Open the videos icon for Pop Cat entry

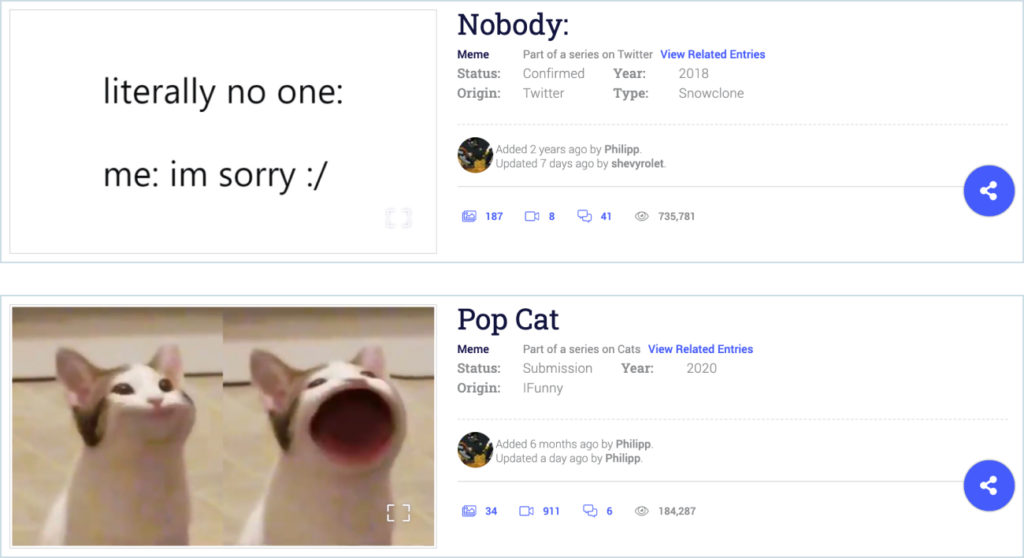(526, 511)
